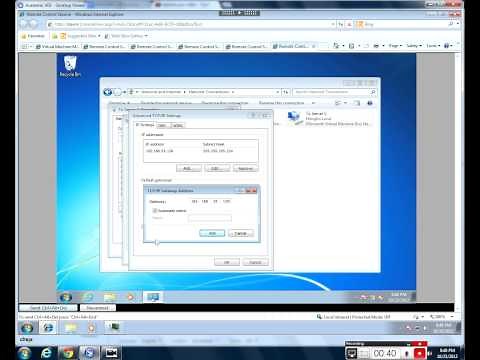Switch to the active Remote Control IE tab

(294, 46)
